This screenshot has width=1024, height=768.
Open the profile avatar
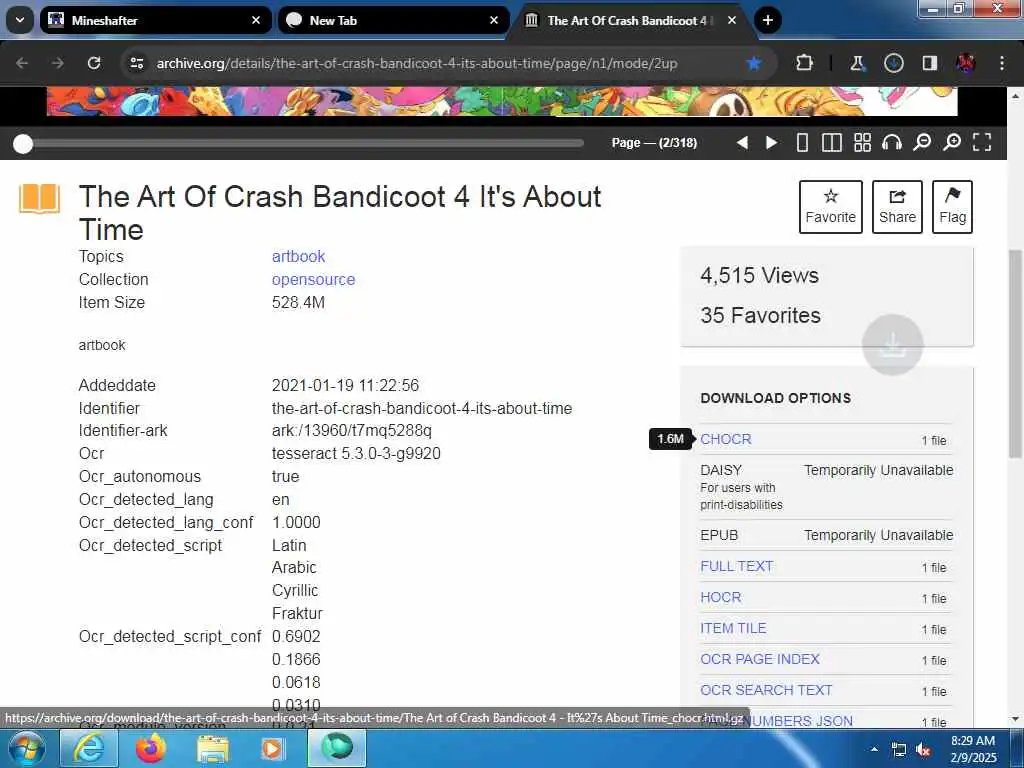coord(965,63)
